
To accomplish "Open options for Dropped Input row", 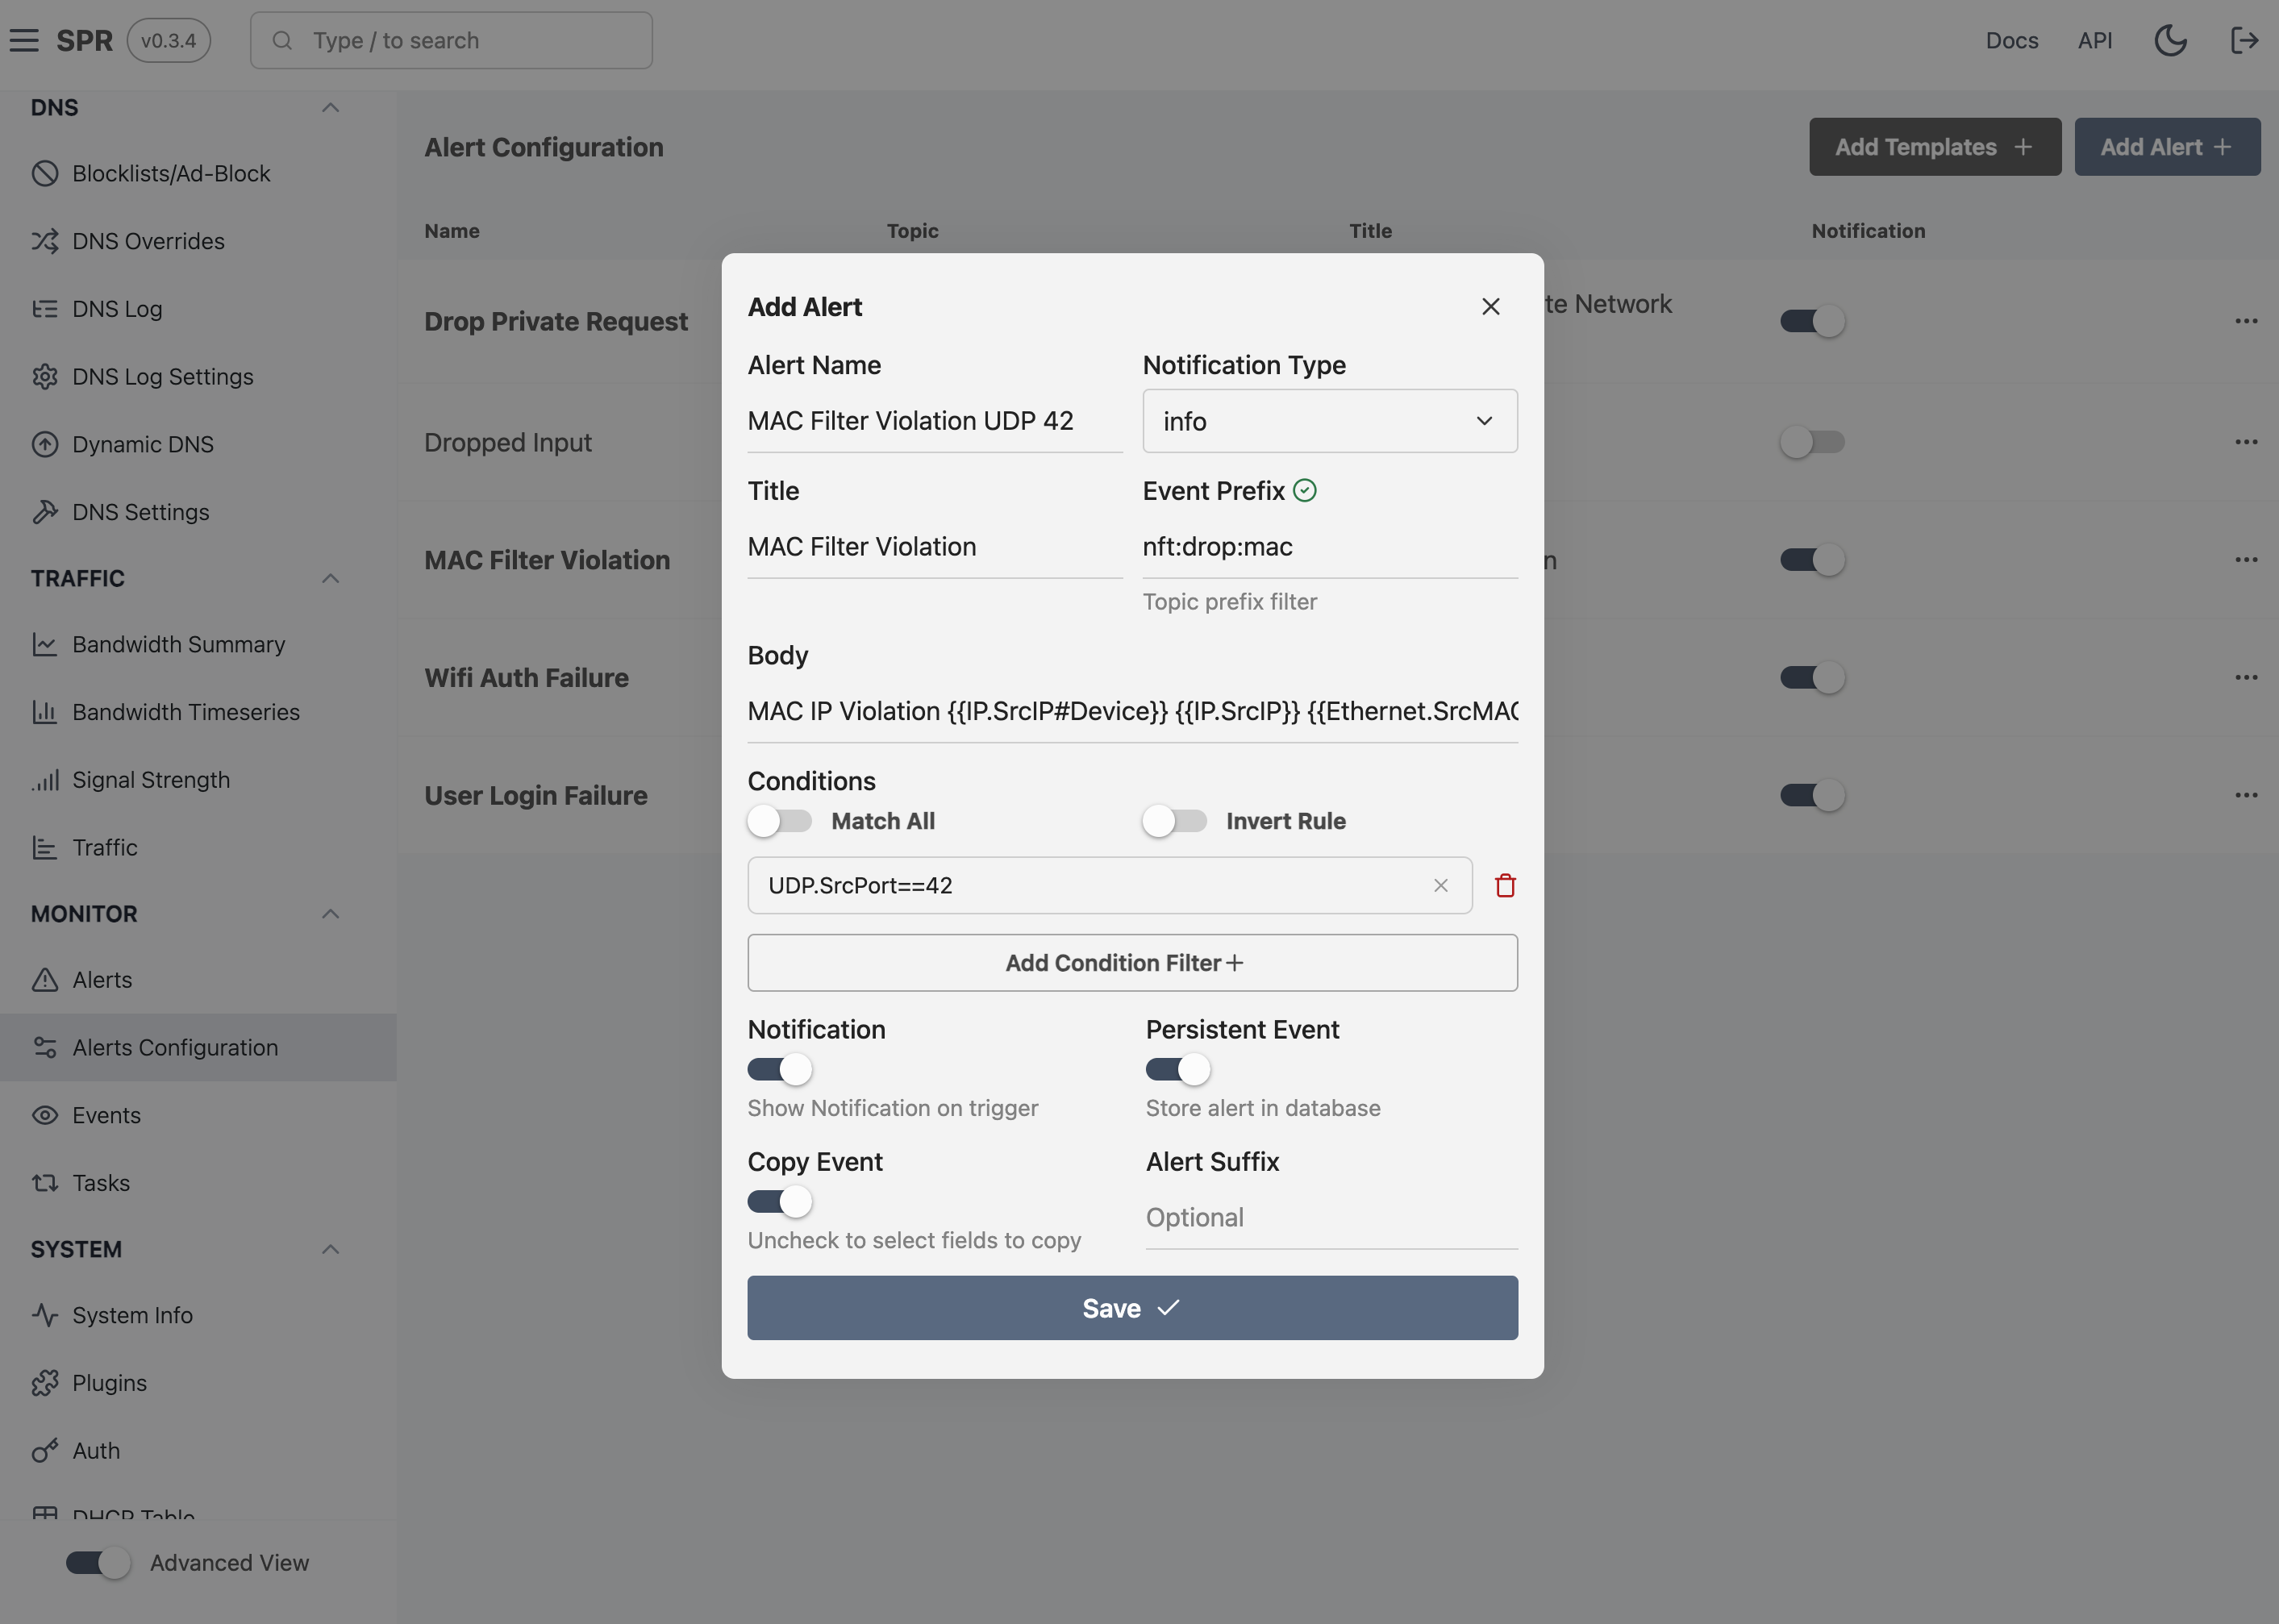I will [2245, 442].
